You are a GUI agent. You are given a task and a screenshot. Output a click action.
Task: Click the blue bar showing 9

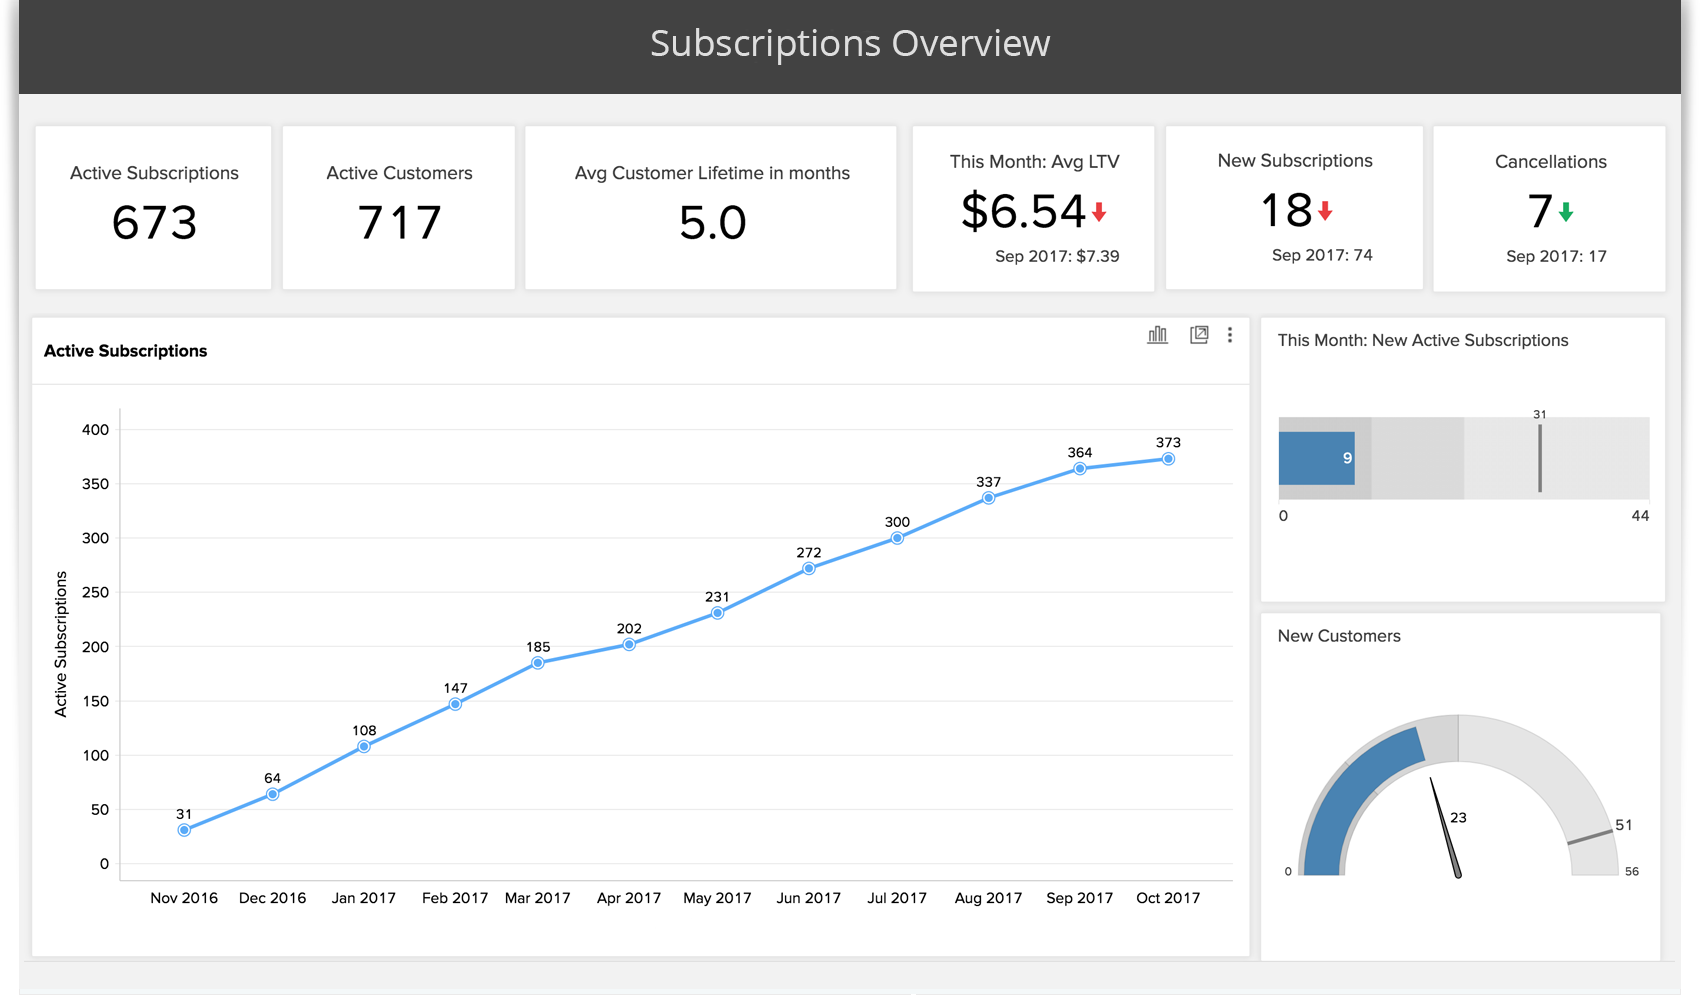(x=1316, y=459)
